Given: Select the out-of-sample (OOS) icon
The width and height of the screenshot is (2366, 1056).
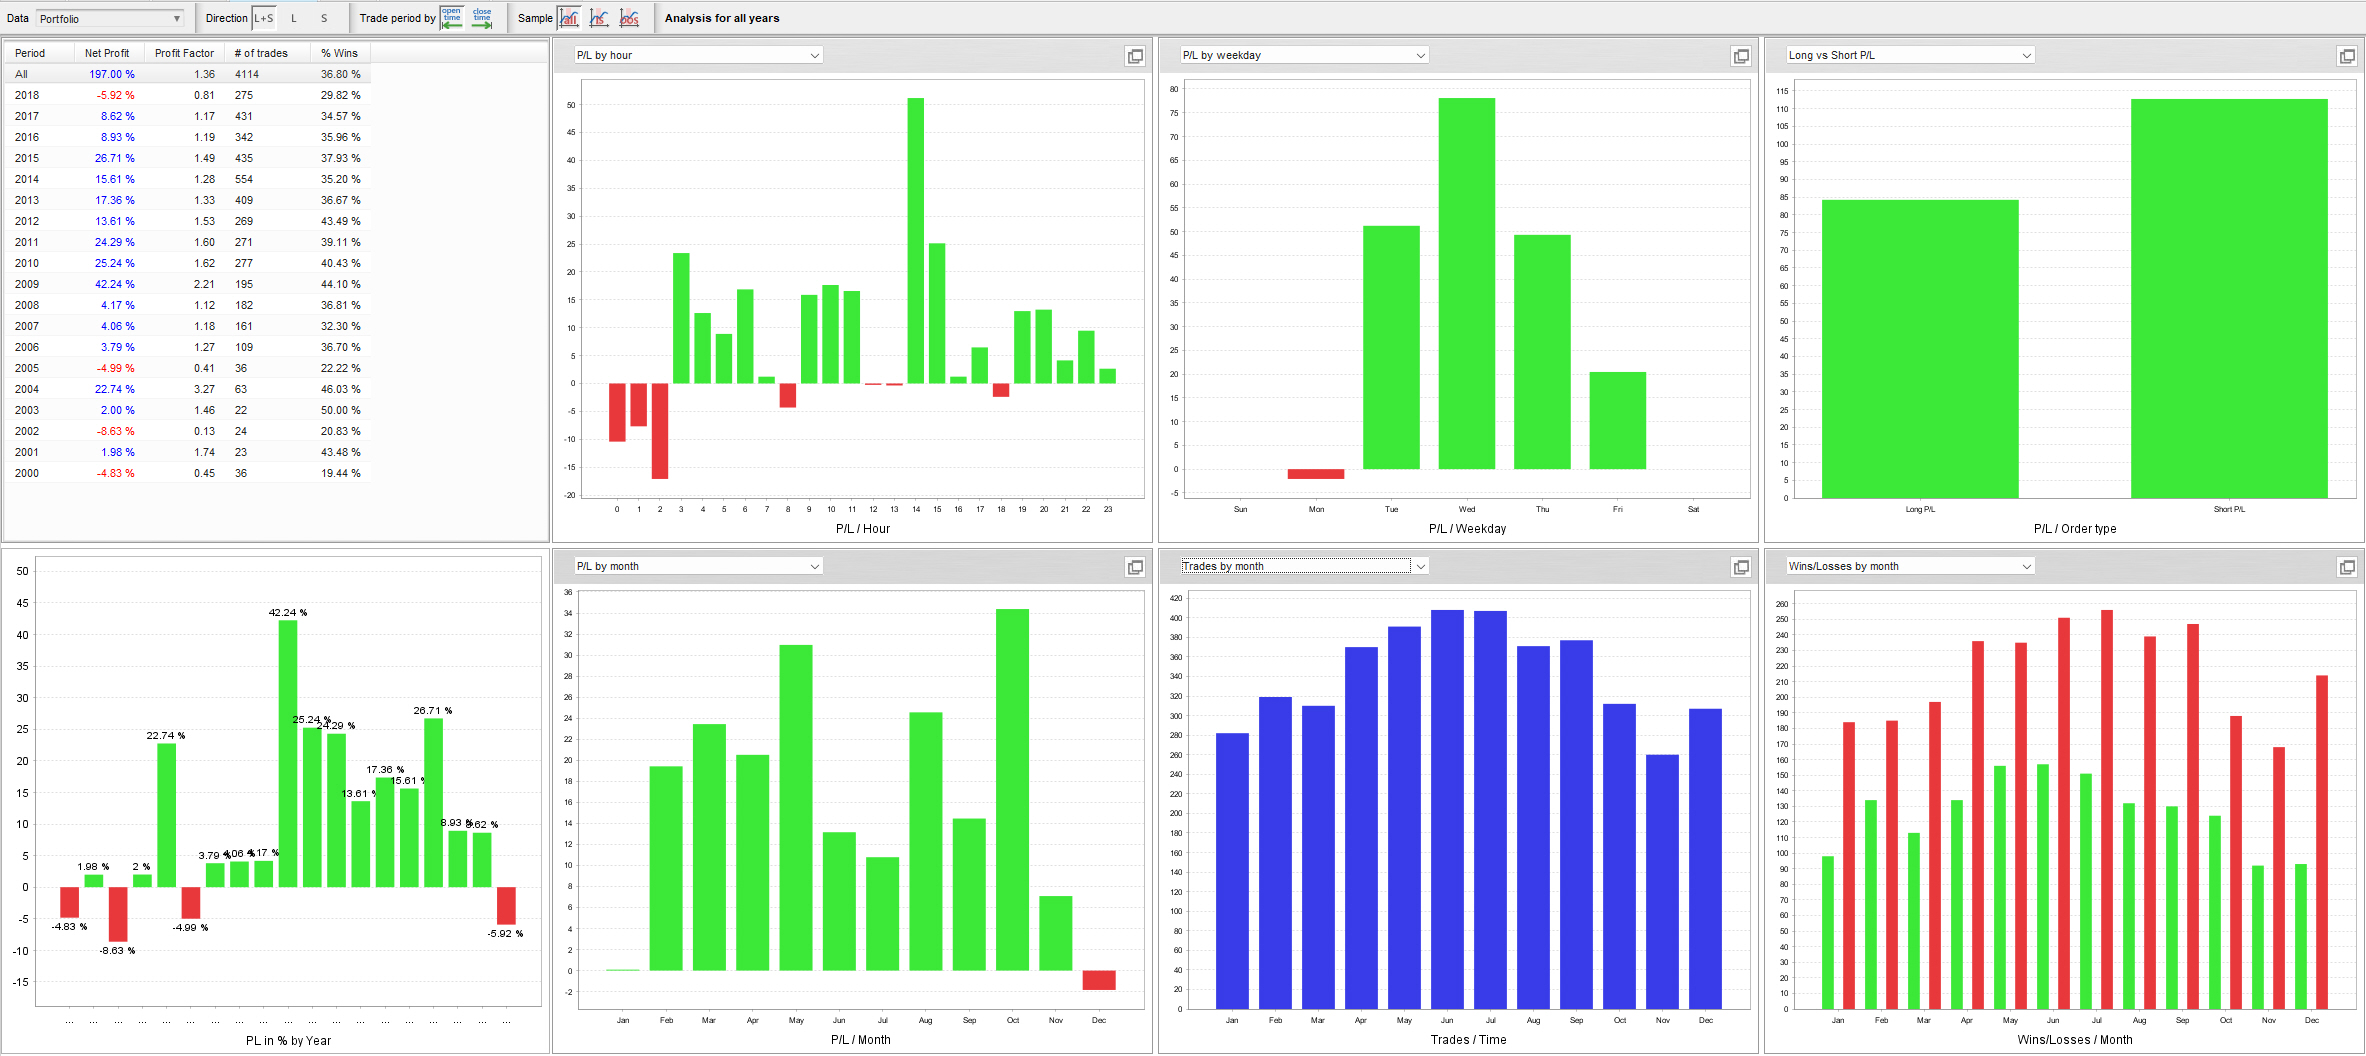Looking at the screenshot, I should [x=629, y=18].
